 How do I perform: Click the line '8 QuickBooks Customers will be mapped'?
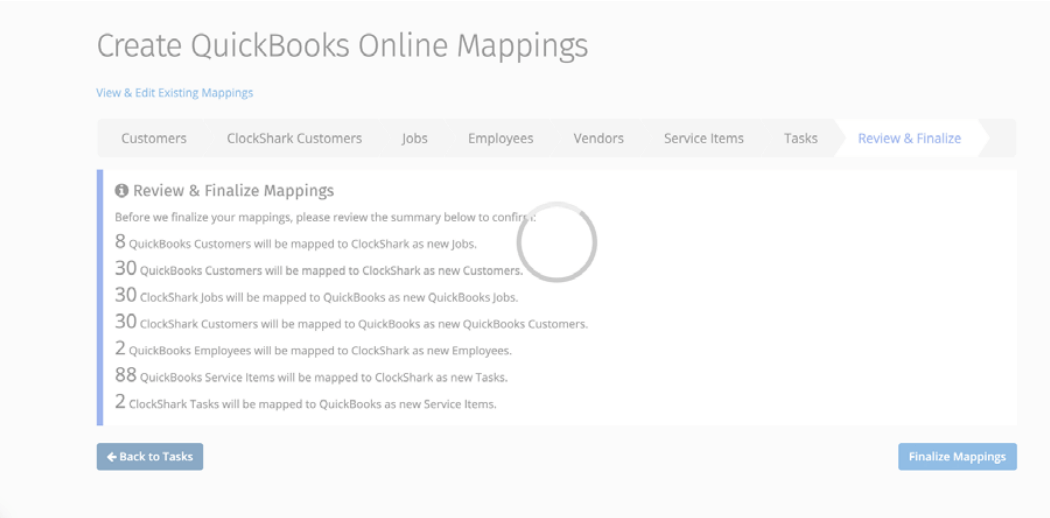(x=296, y=242)
